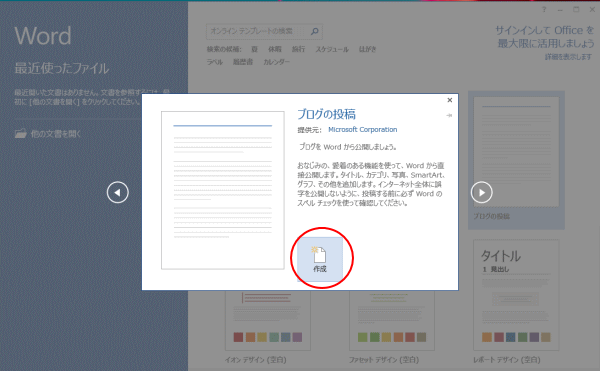Click the search magnifier icon
Viewport: 600px width, 371px height.
315,31
